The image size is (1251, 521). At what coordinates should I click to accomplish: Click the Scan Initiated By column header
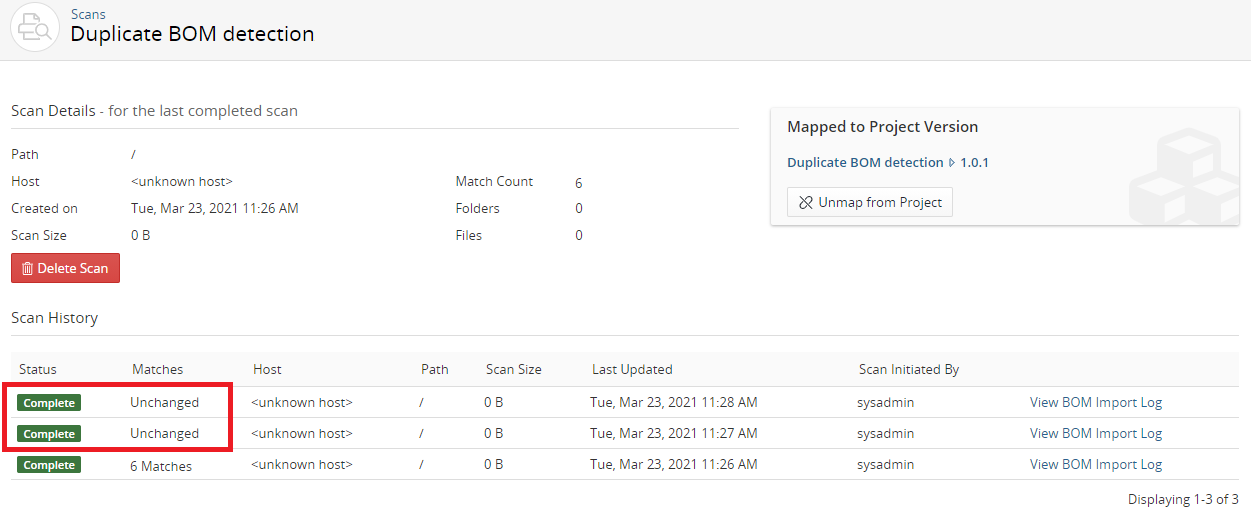[908, 369]
